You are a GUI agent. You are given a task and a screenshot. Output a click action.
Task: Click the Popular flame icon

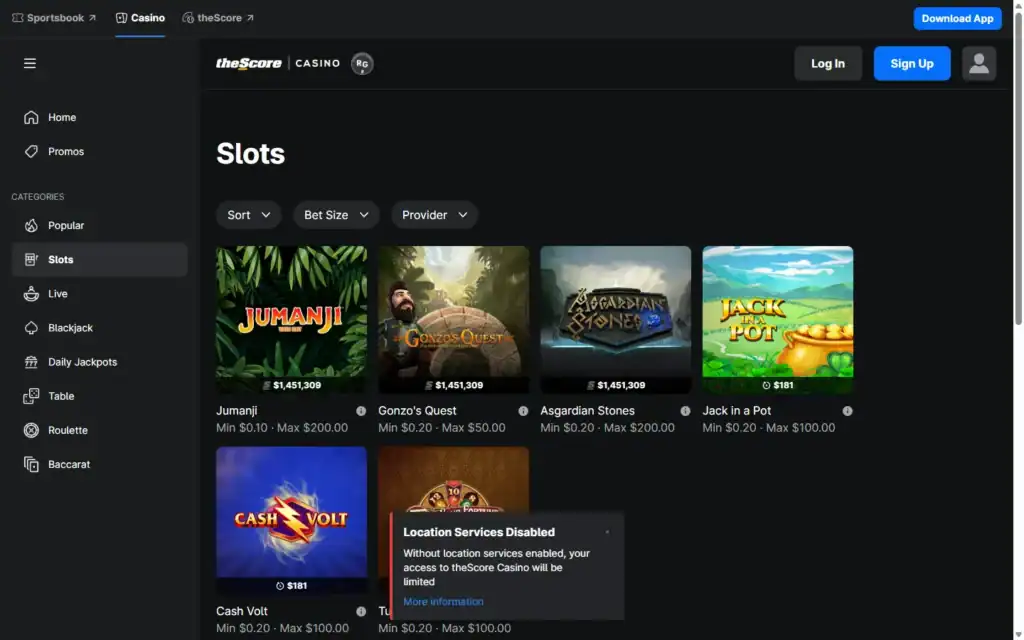coord(31,225)
